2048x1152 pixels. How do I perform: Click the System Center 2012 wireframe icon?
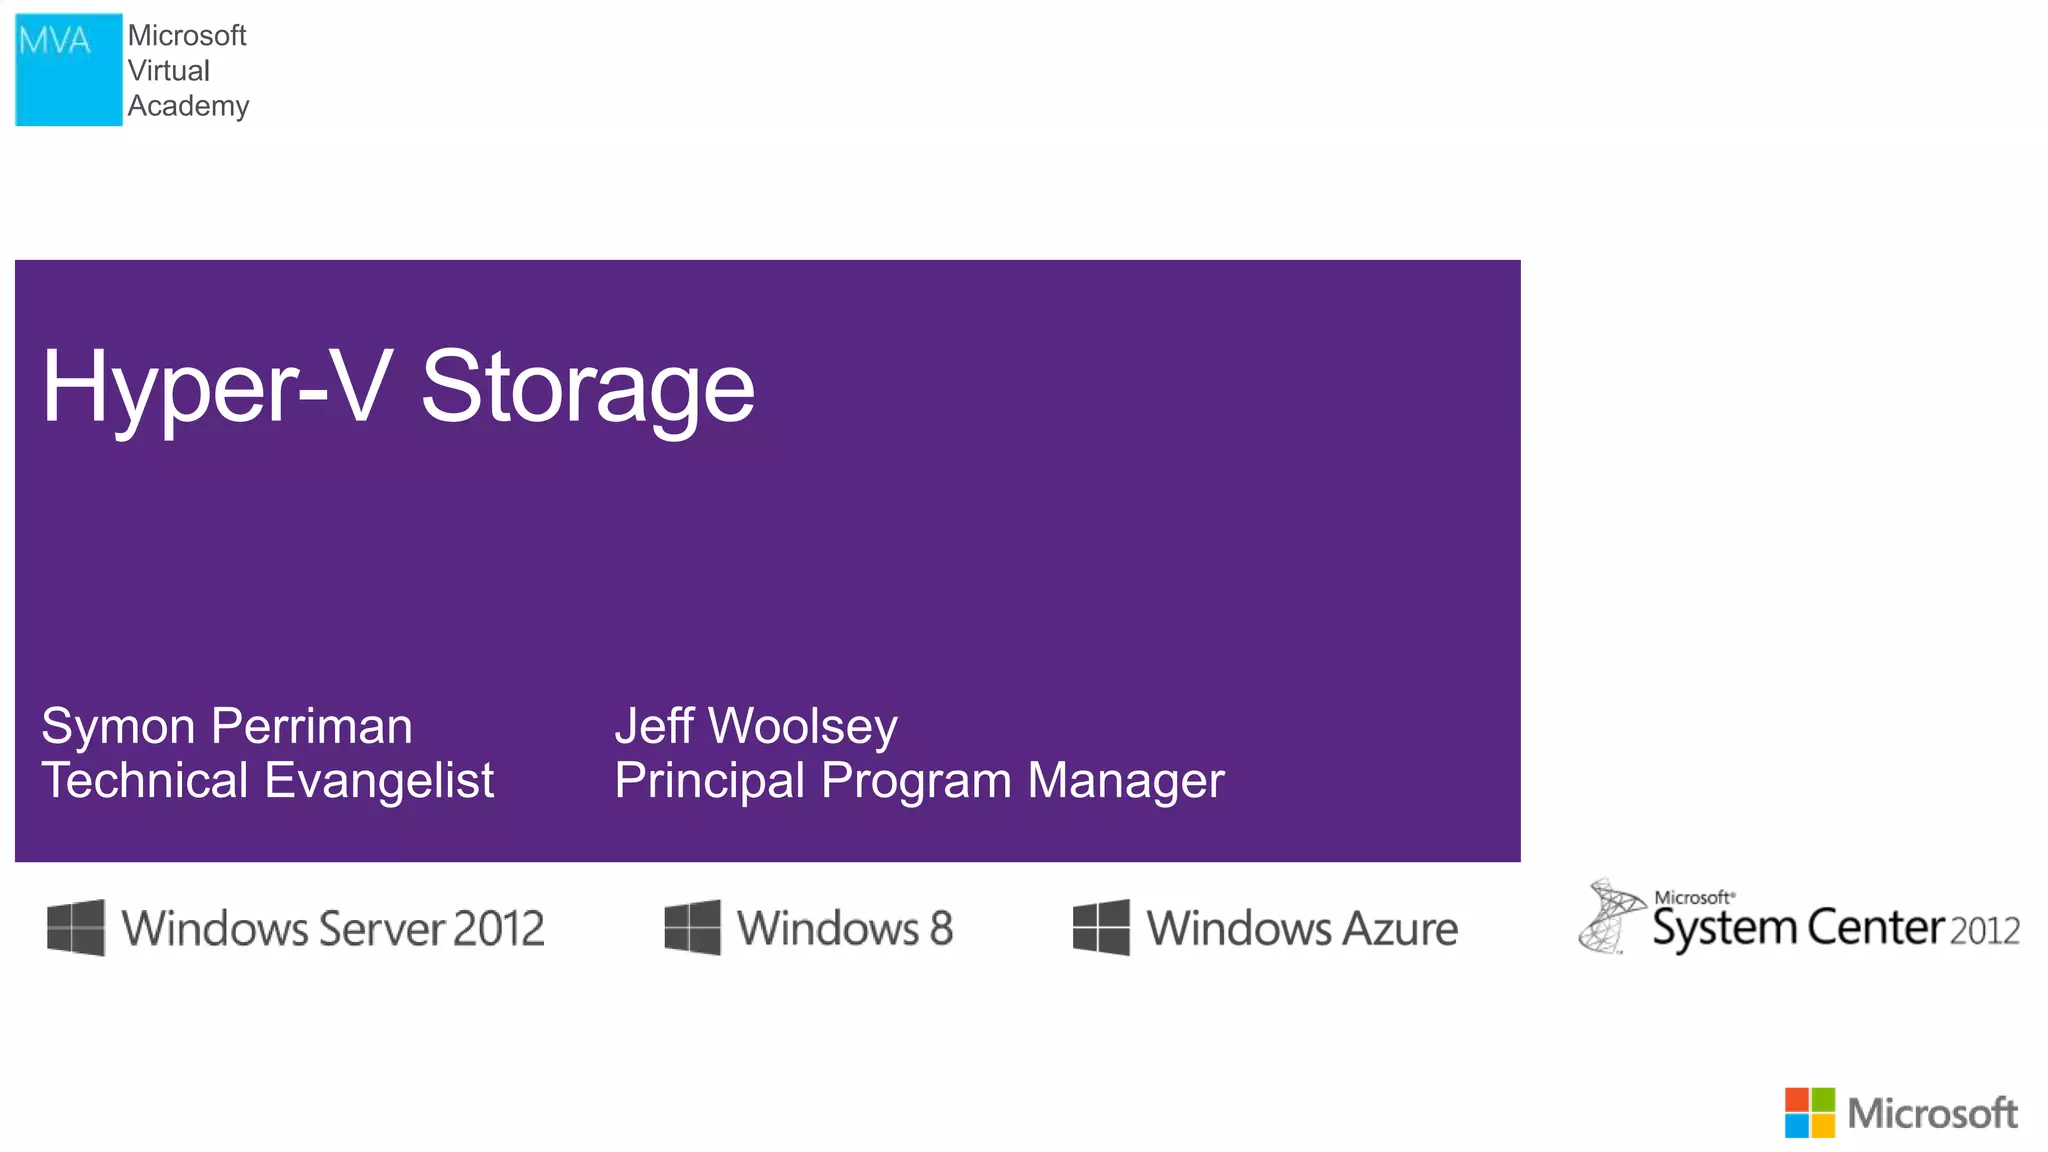click(x=1609, y=916)
